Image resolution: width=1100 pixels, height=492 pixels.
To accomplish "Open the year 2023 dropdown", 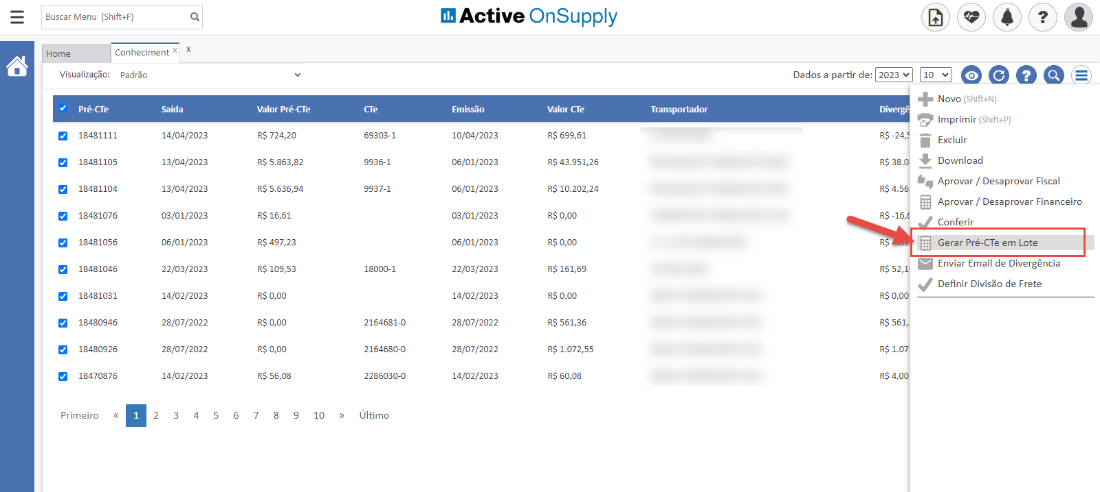I will [894, 74].
